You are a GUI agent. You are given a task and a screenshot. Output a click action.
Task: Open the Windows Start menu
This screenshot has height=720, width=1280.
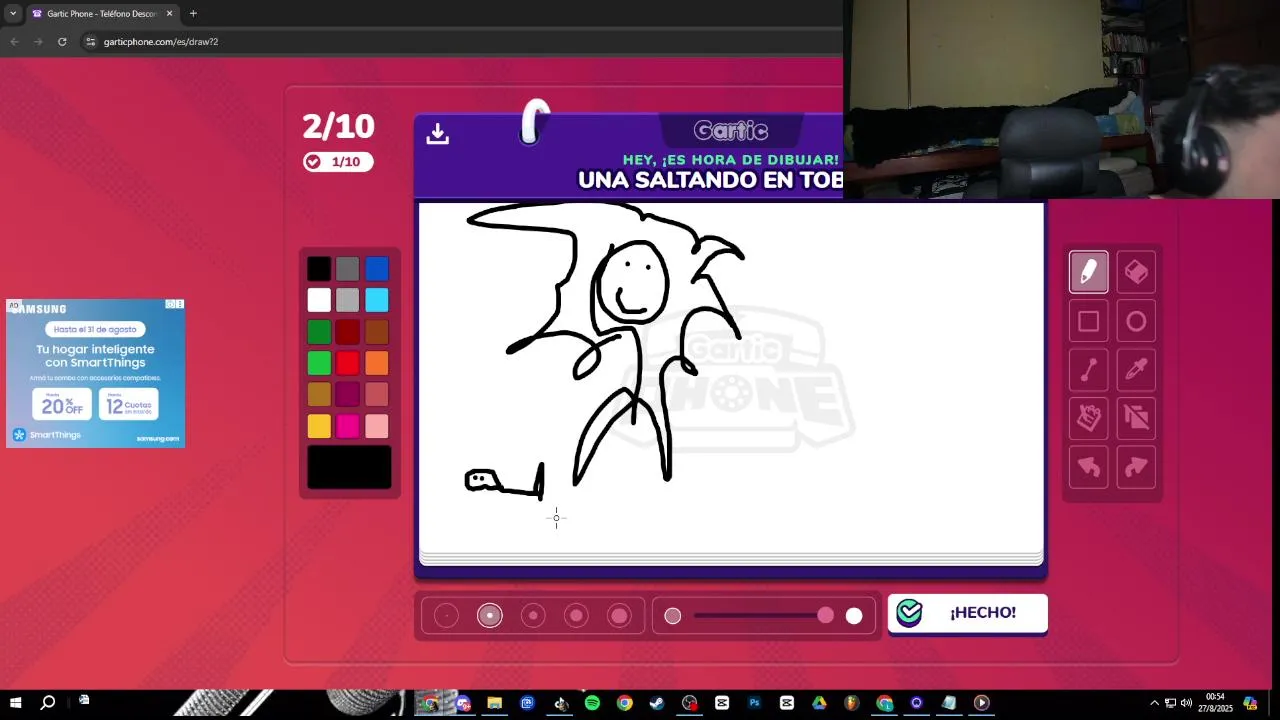click(15, 703)
